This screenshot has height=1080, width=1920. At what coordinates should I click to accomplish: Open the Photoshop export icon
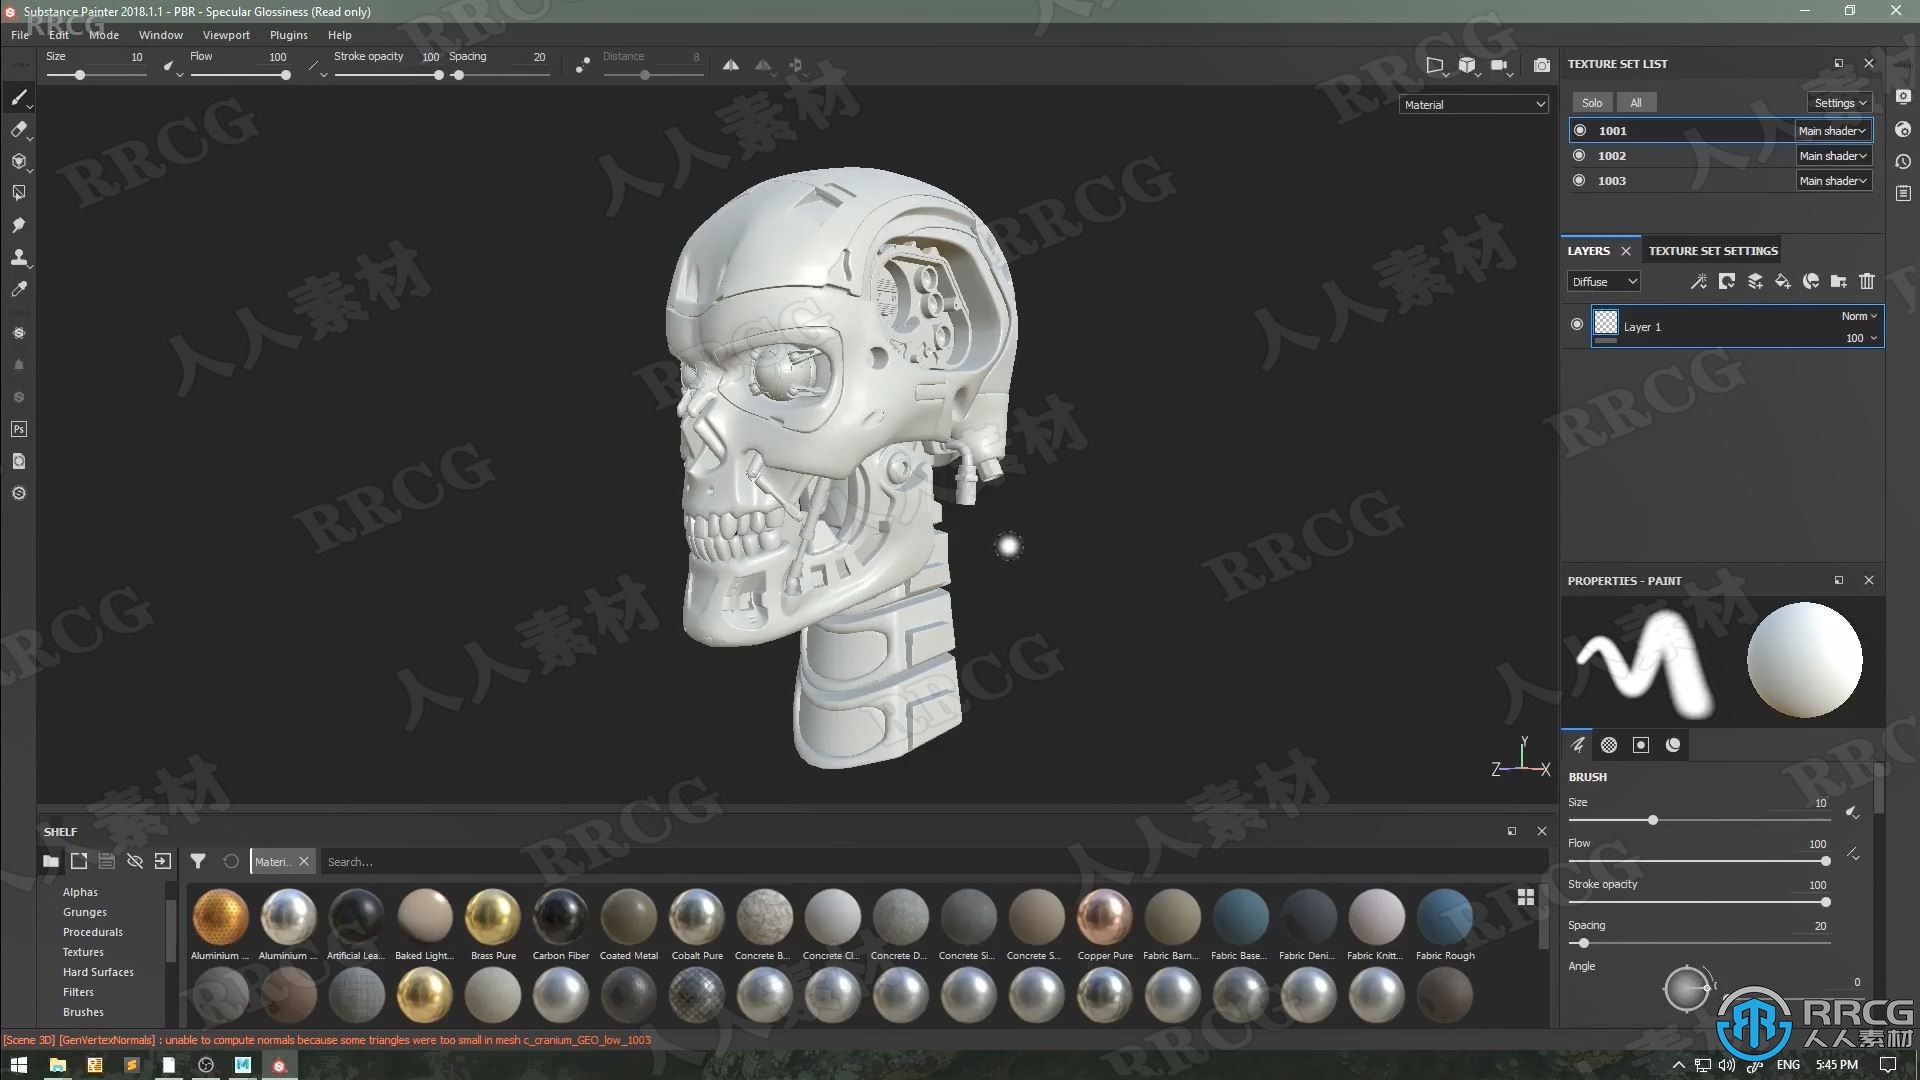(18, 429)
